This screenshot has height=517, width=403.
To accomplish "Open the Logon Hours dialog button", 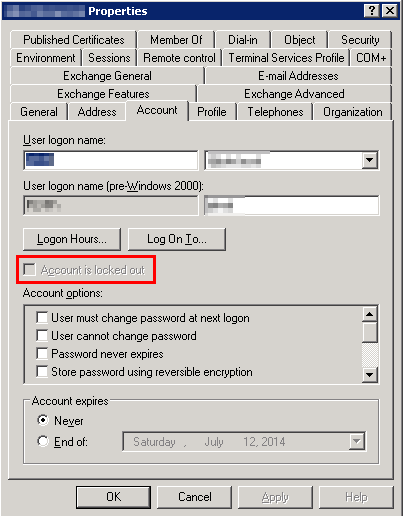I will coord(72,239).
